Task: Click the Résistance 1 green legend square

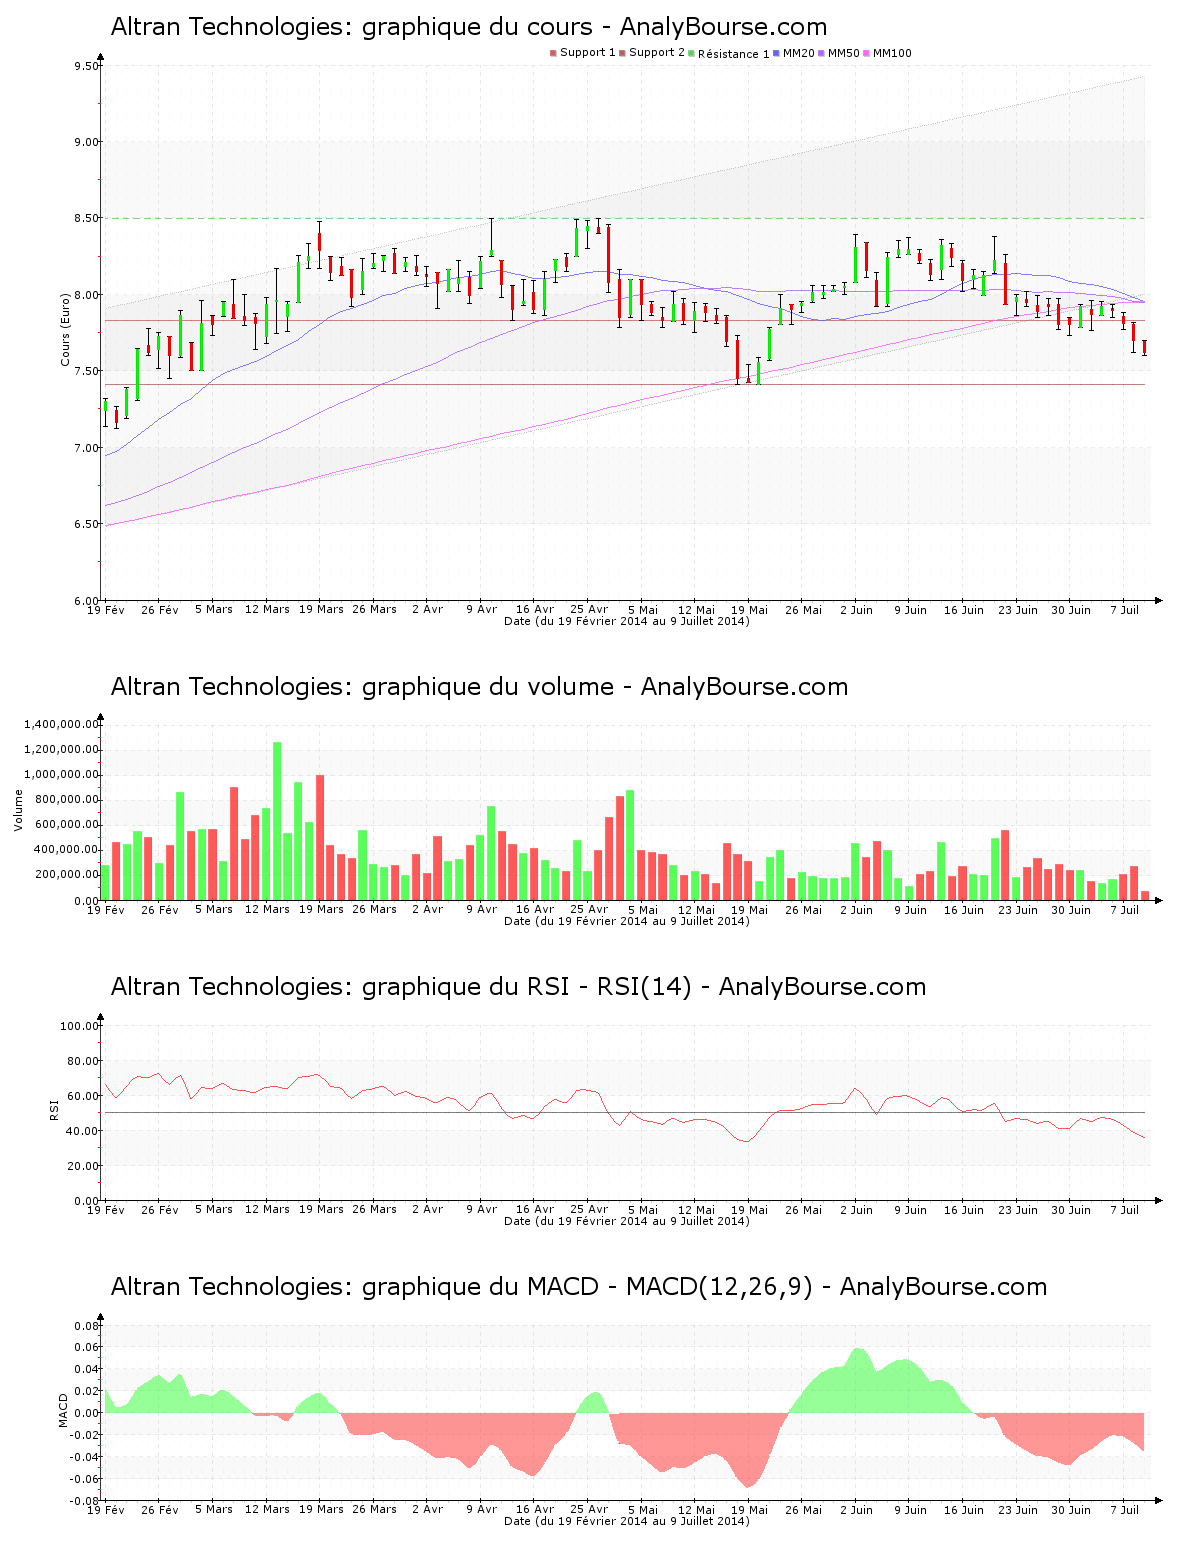Action: 691,53
